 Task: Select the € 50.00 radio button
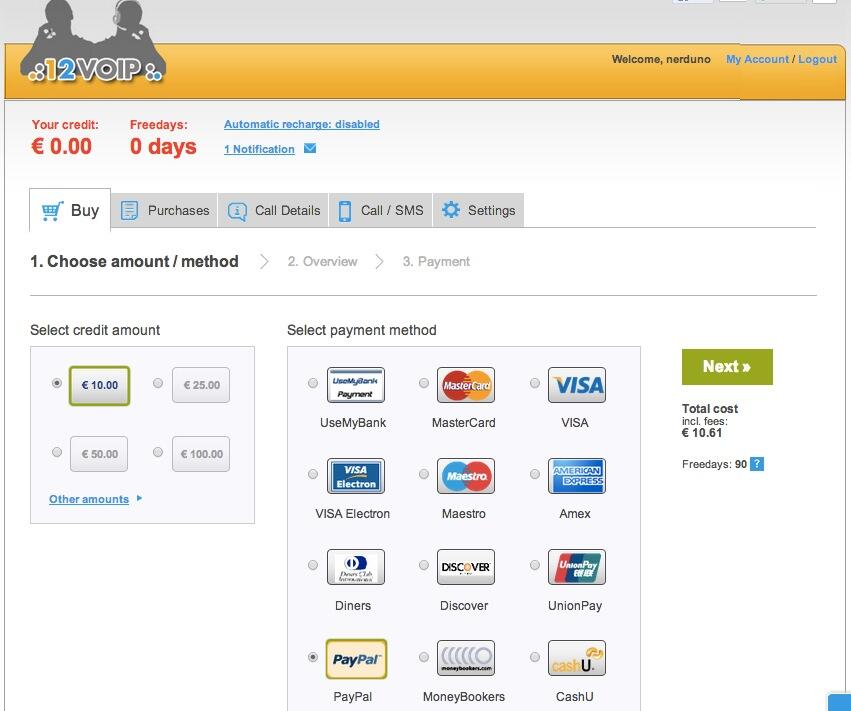[56, 452]
